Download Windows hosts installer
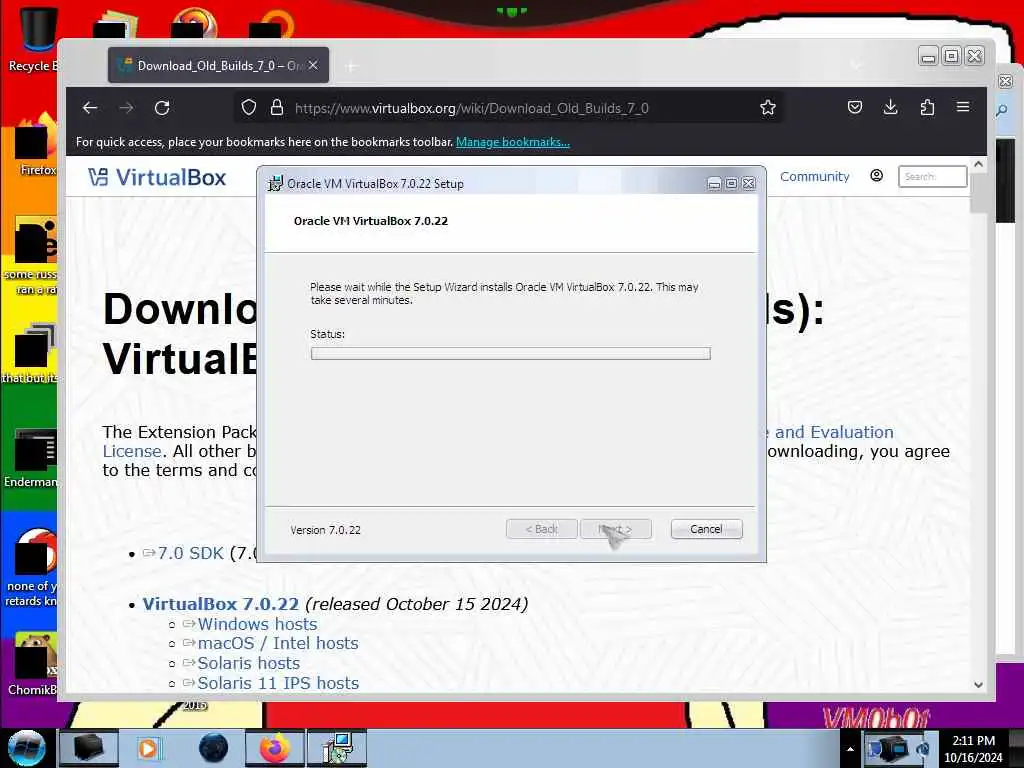 (x=257, y=624)
